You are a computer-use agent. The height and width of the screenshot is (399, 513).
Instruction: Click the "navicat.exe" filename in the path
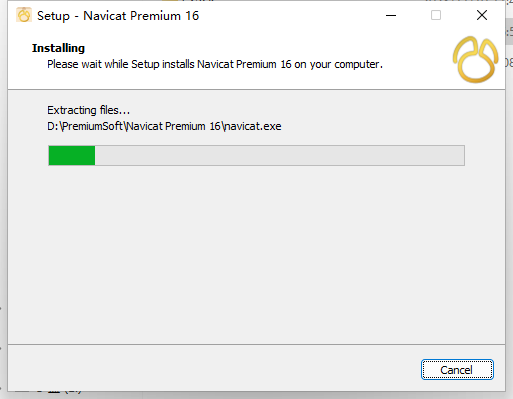[x=253, y=126]
